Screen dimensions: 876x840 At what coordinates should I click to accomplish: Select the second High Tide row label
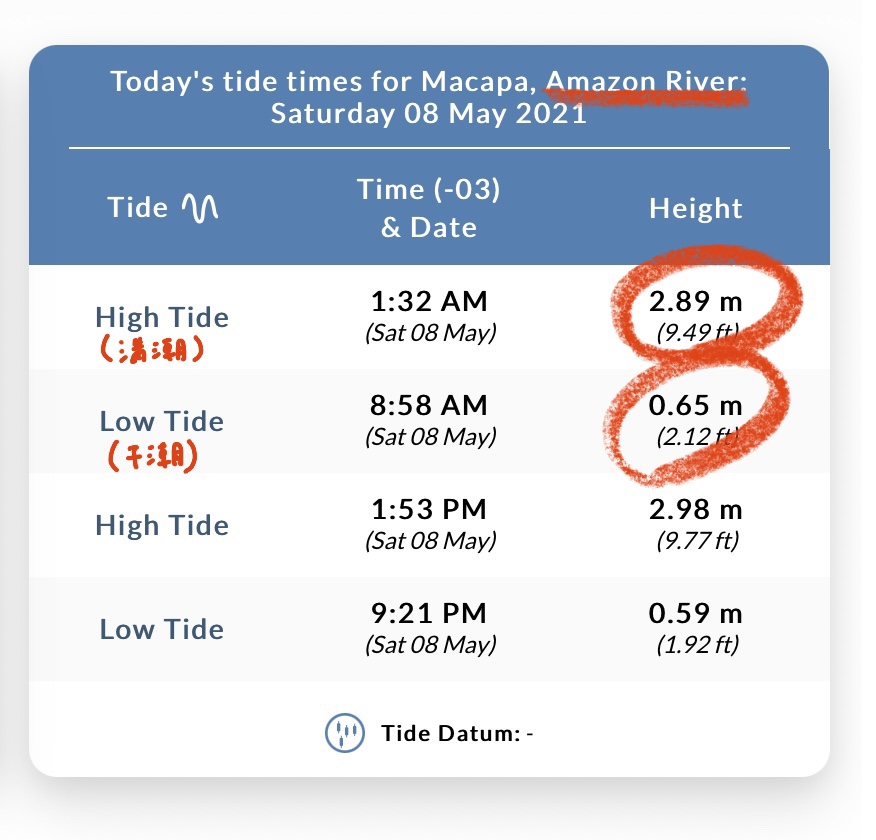click(162, 525)
